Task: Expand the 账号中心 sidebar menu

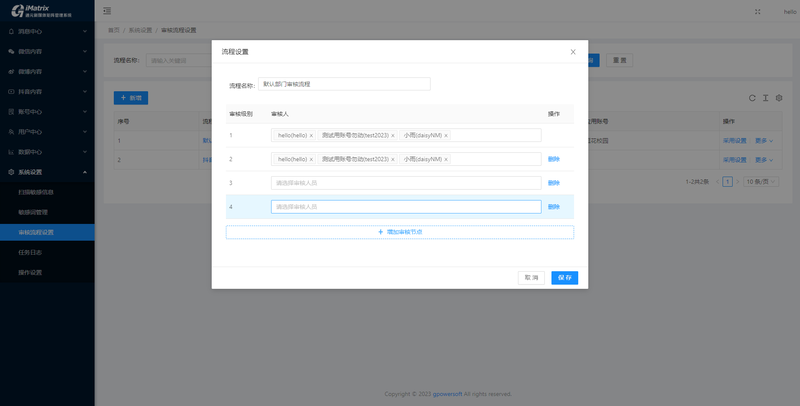Action: pyautogui.click(x=47, y=112)
